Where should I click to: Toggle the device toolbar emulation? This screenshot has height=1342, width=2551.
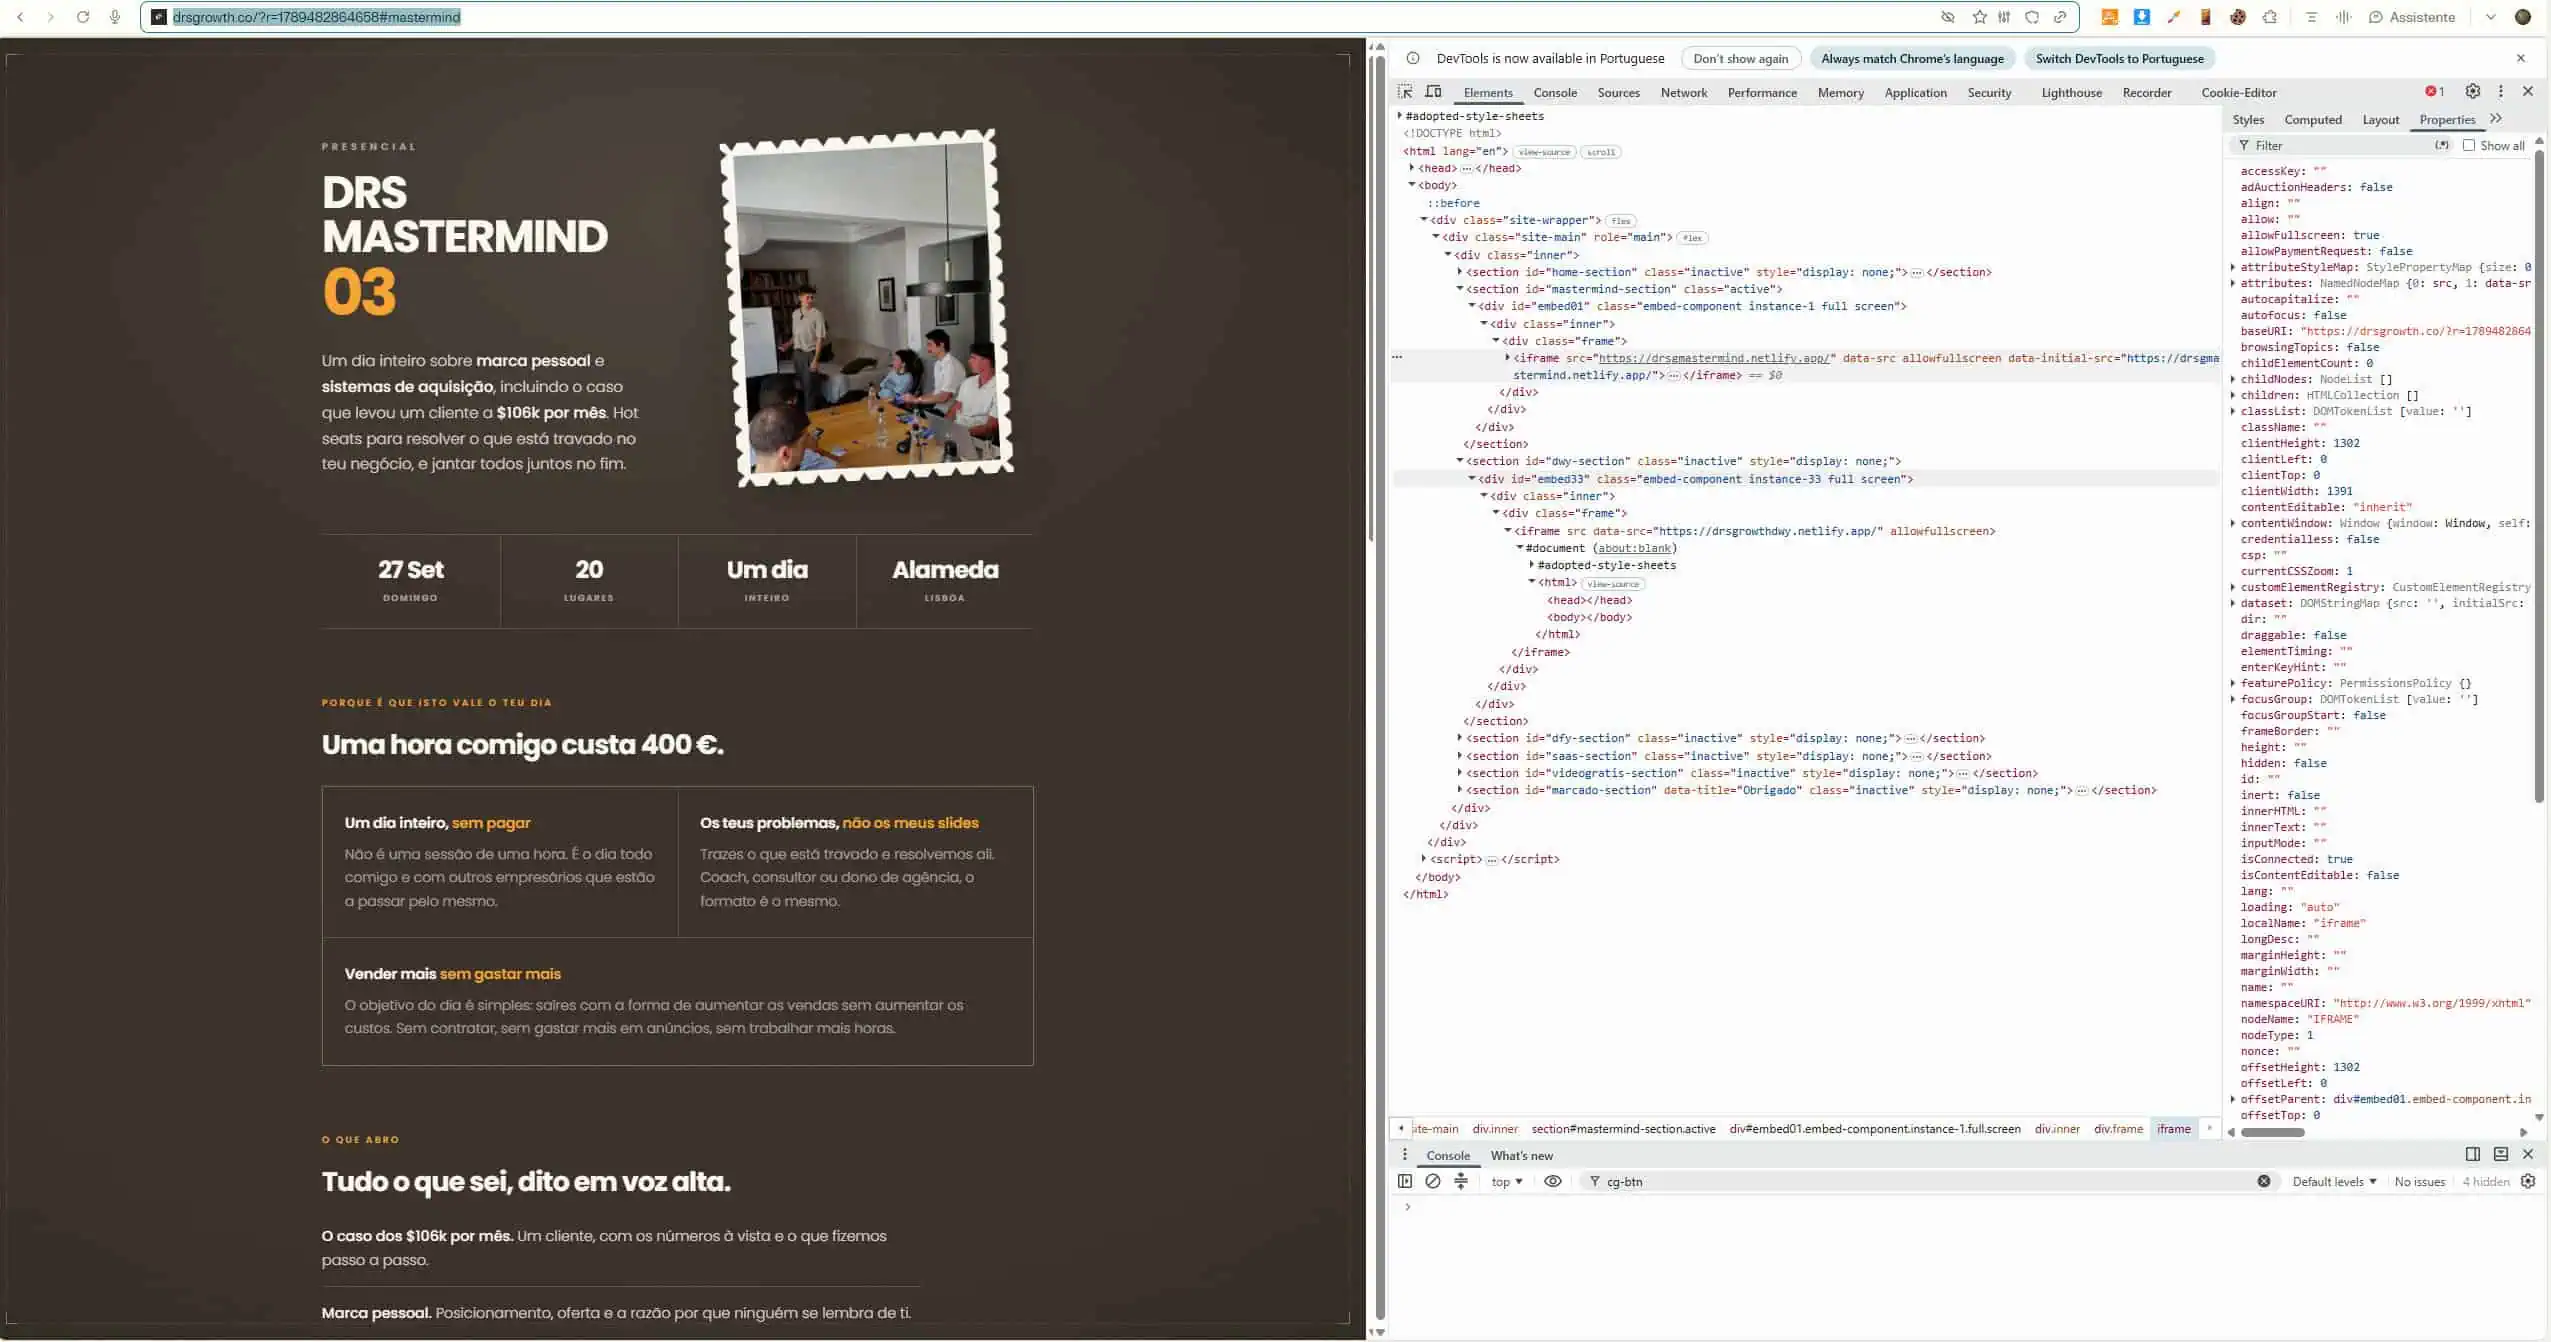(x=1433, y=92)
